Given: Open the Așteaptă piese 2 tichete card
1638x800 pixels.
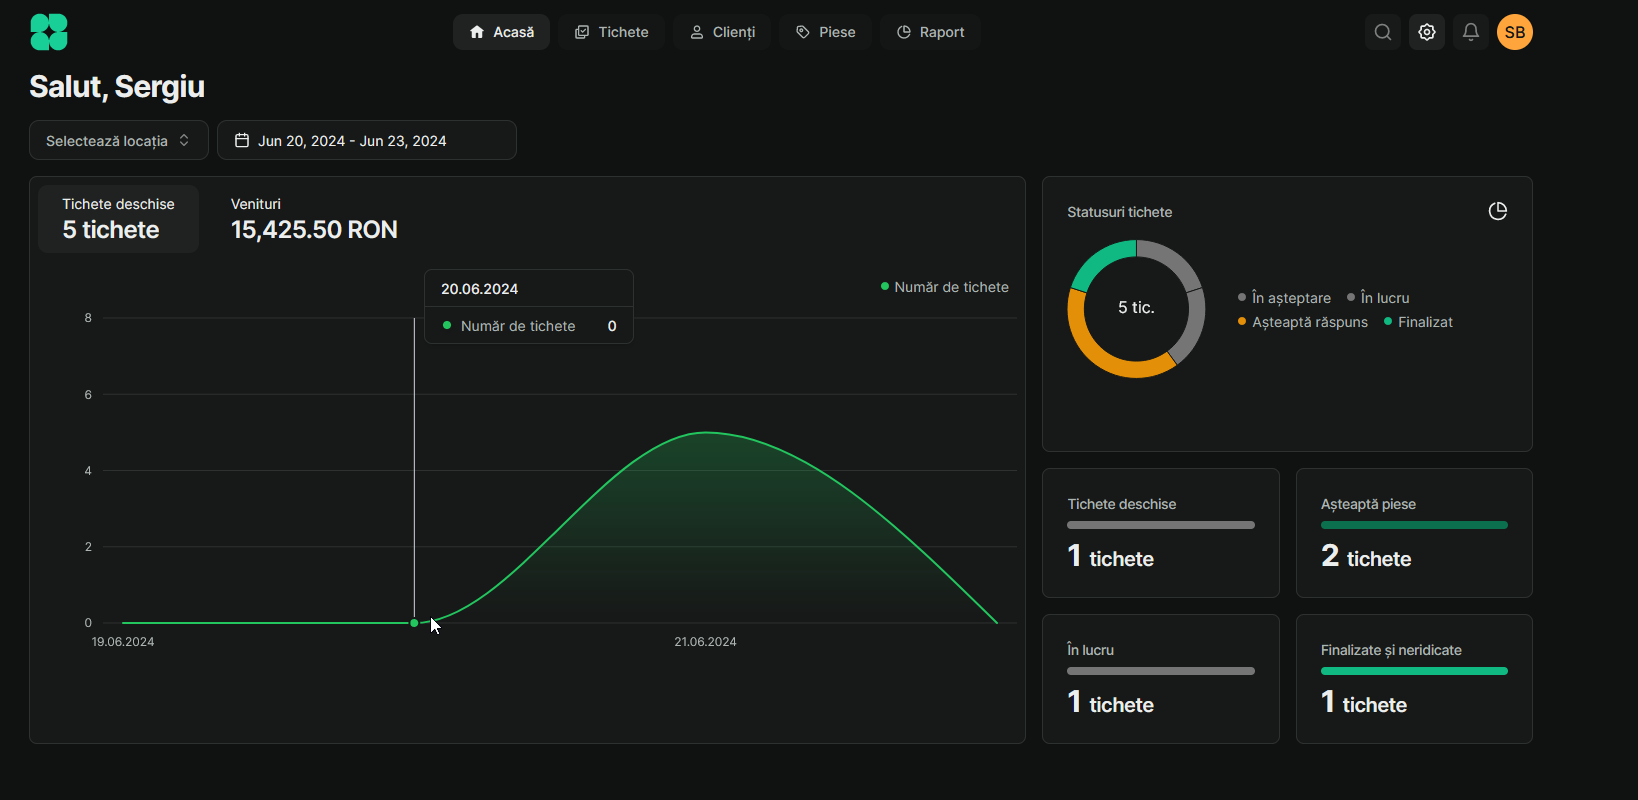Looking at the screenshot, I should tap(1414, 533).
